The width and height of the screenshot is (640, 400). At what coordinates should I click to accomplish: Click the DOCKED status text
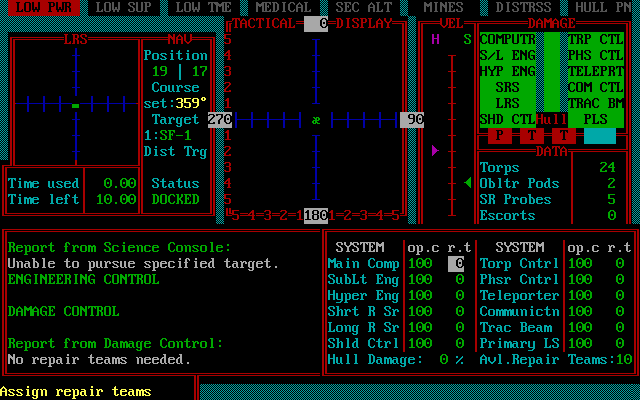tap(176, 199)
